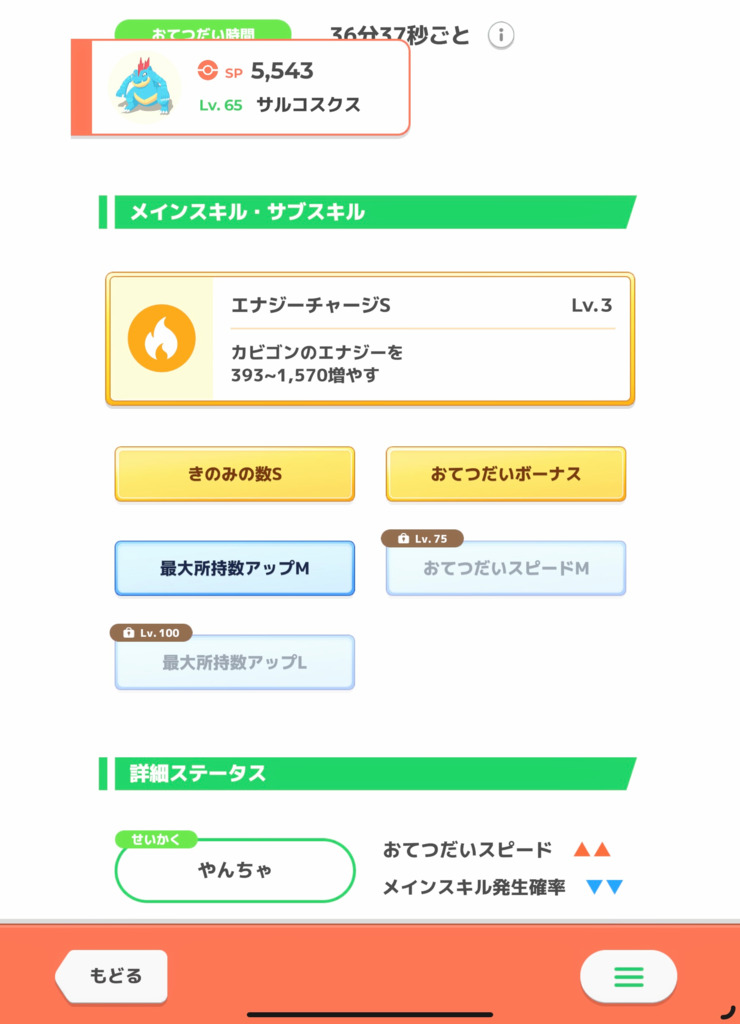Open the エナジーチャージS main skill card
Image resolution: width=740 pixels, height=1024 pixels.
[370, 339]
